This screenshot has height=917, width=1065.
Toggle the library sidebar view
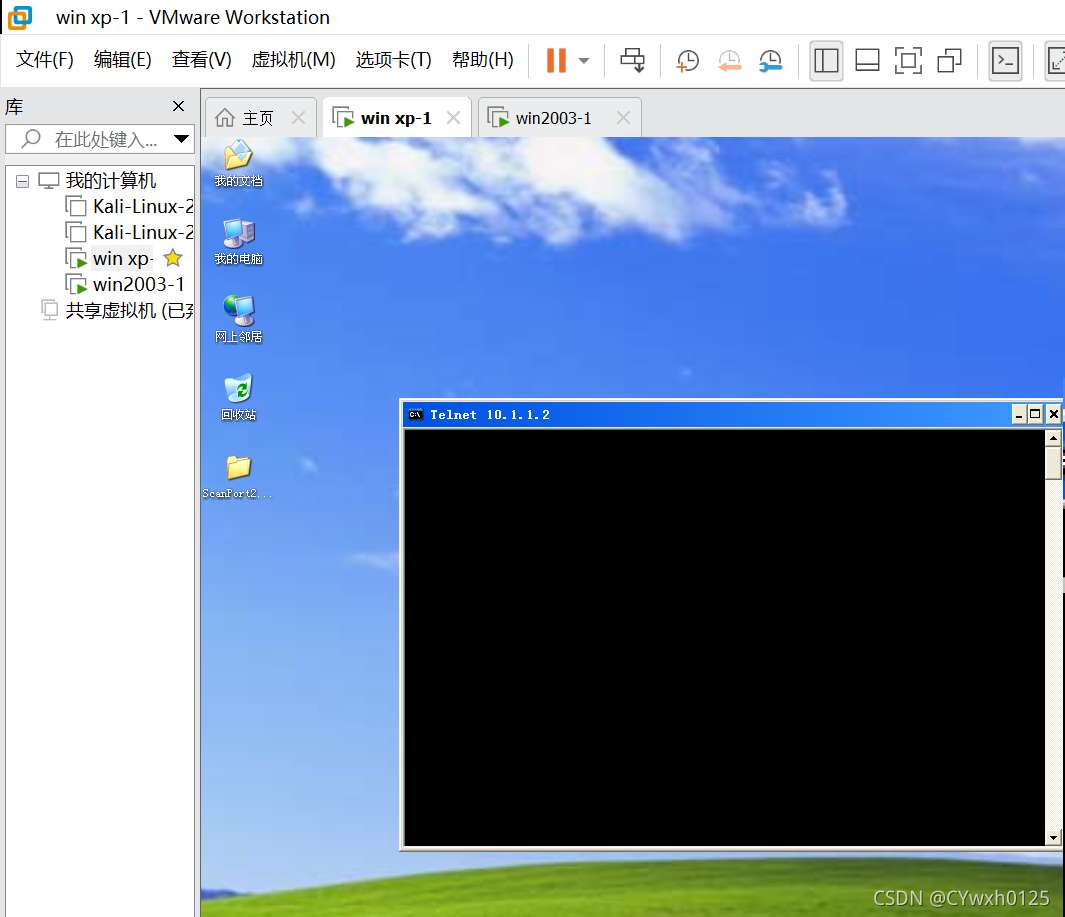[826, 60]
